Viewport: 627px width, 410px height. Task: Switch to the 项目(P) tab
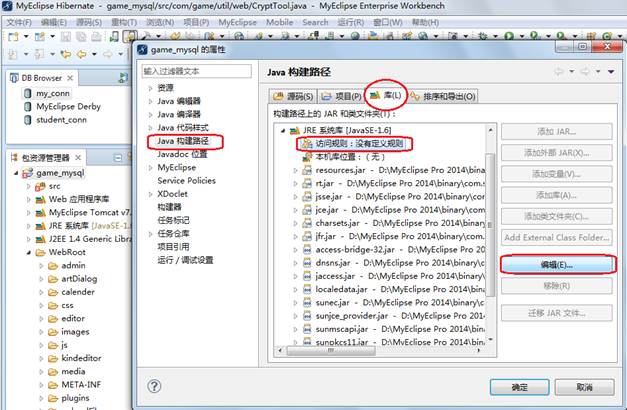tap(341, 96)
